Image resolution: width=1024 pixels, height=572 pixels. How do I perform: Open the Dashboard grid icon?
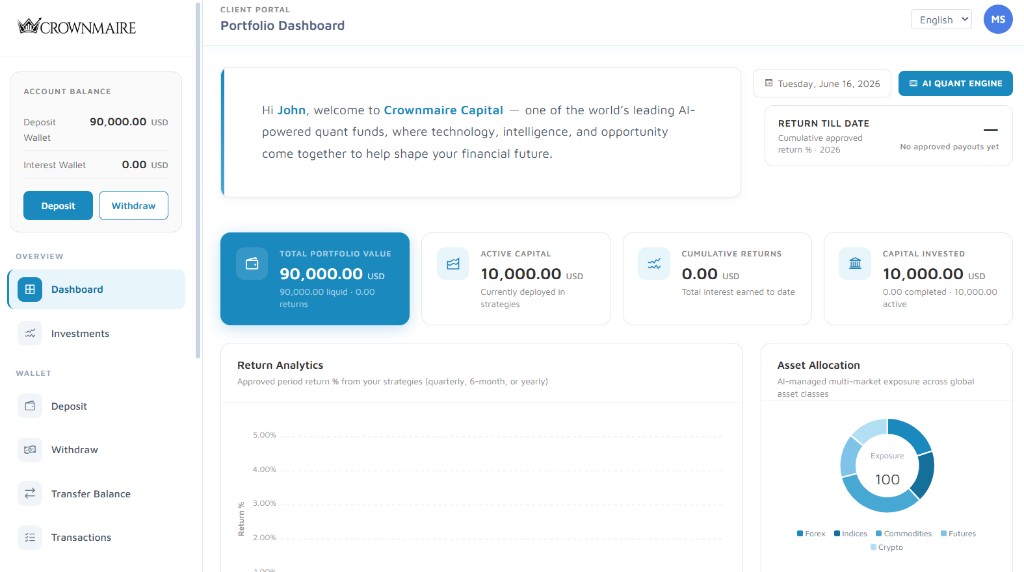[x=30, y=289]
